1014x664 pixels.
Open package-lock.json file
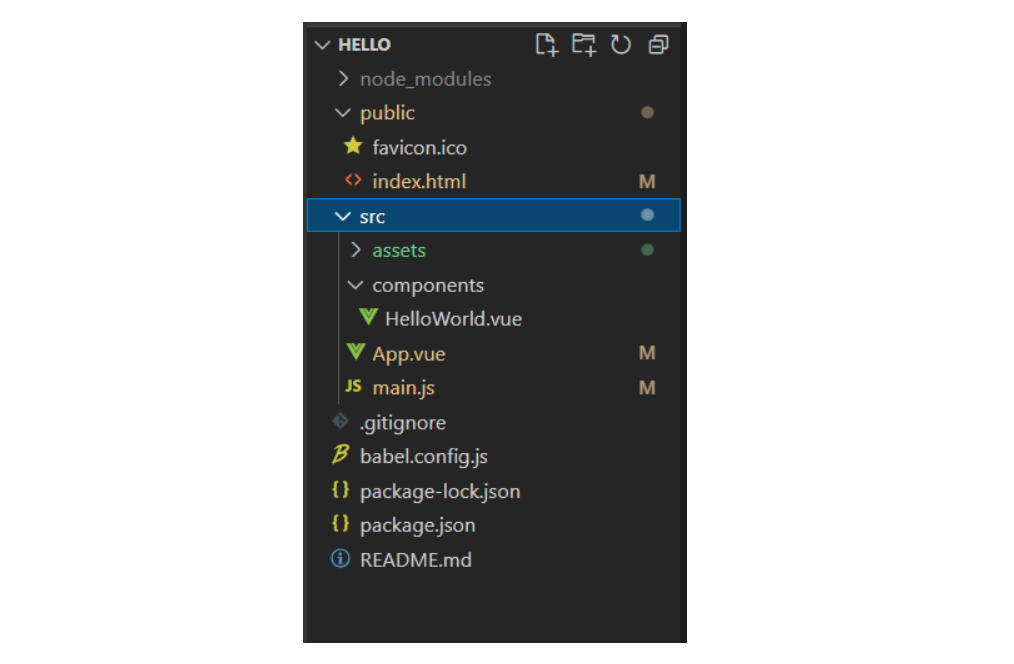coord(439,491)
